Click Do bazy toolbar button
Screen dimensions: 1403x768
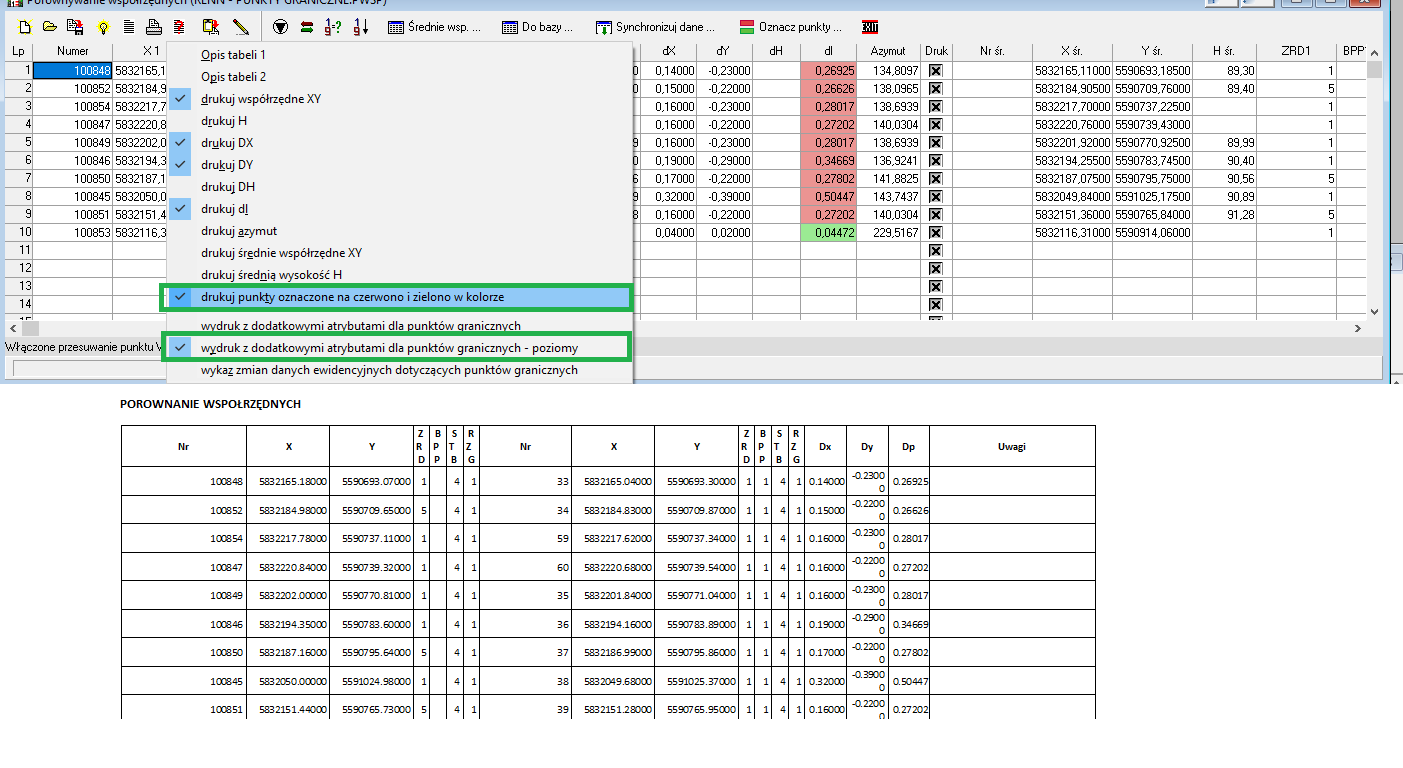[538, 27]
